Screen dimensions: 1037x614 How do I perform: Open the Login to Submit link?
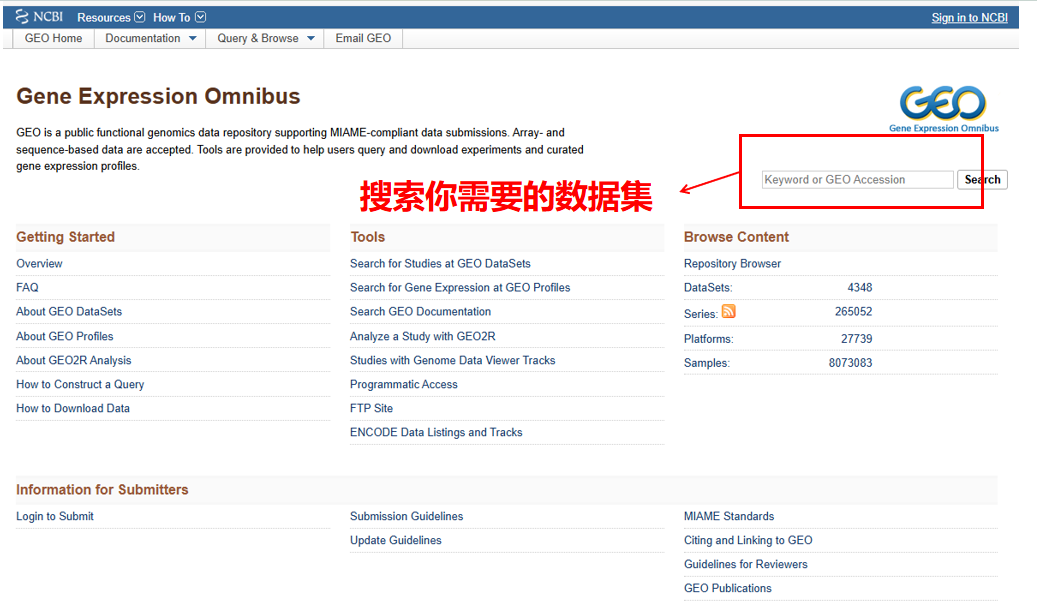[55, 516]
